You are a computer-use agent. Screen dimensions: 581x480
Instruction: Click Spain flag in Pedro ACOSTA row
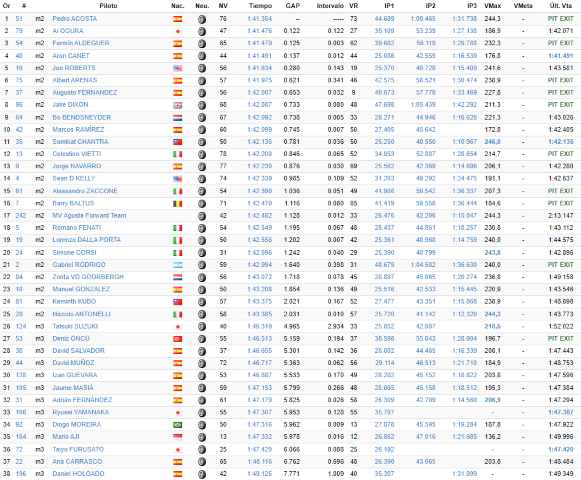point(177,19)
